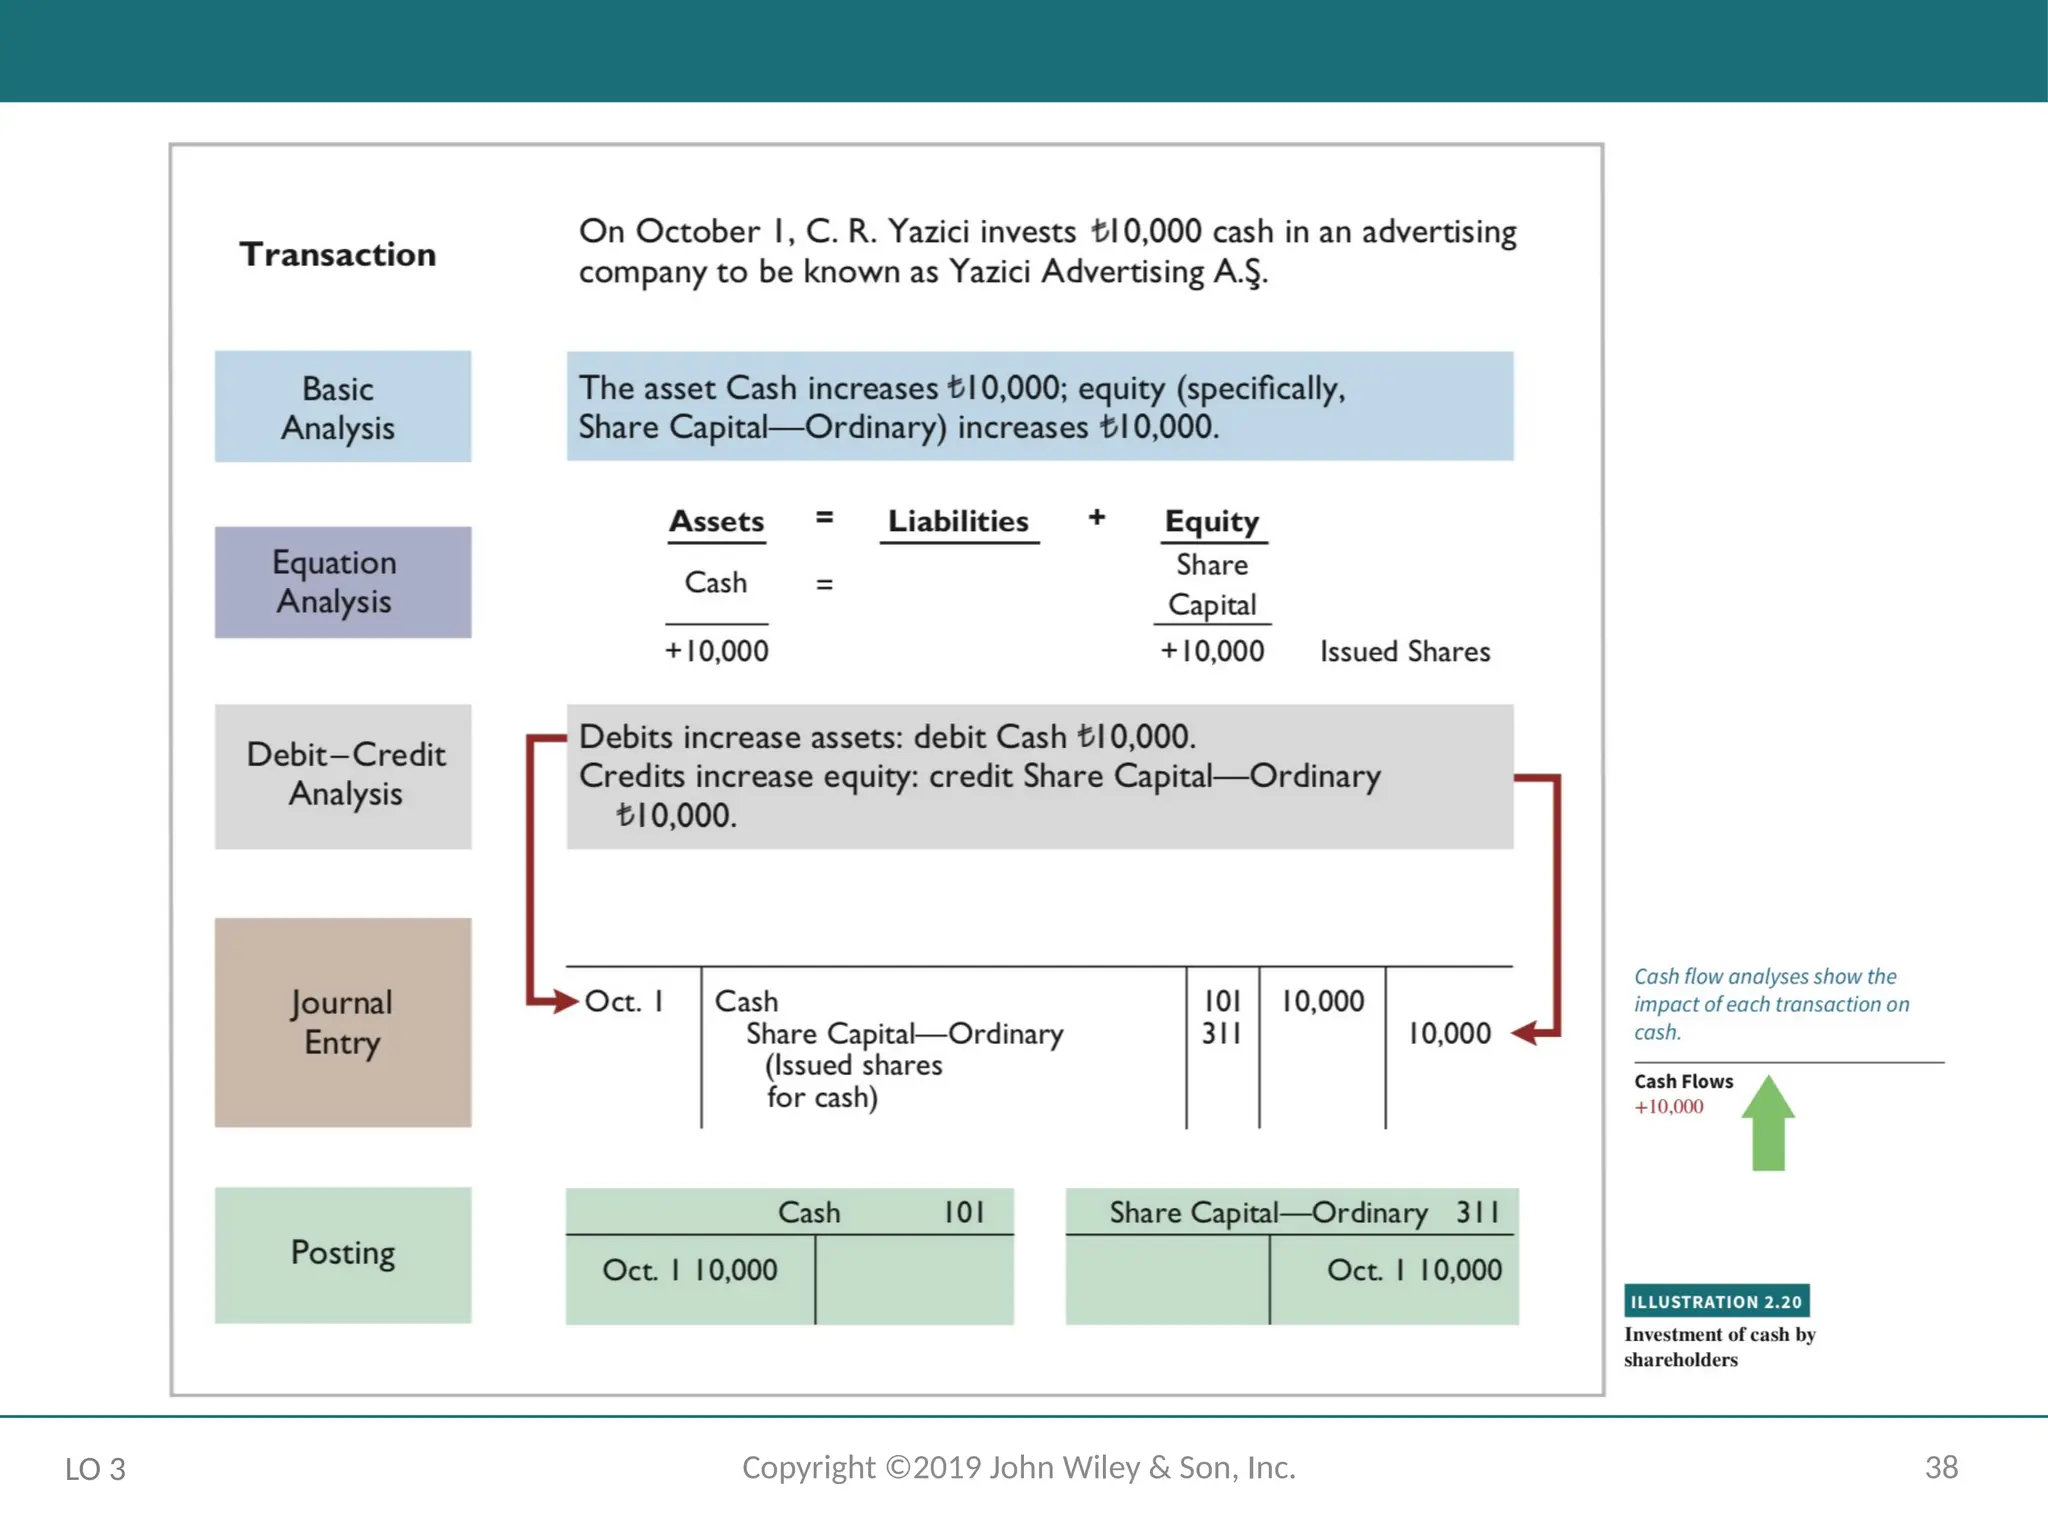Select the Equation Analysis purple box

tap(342, 582)
